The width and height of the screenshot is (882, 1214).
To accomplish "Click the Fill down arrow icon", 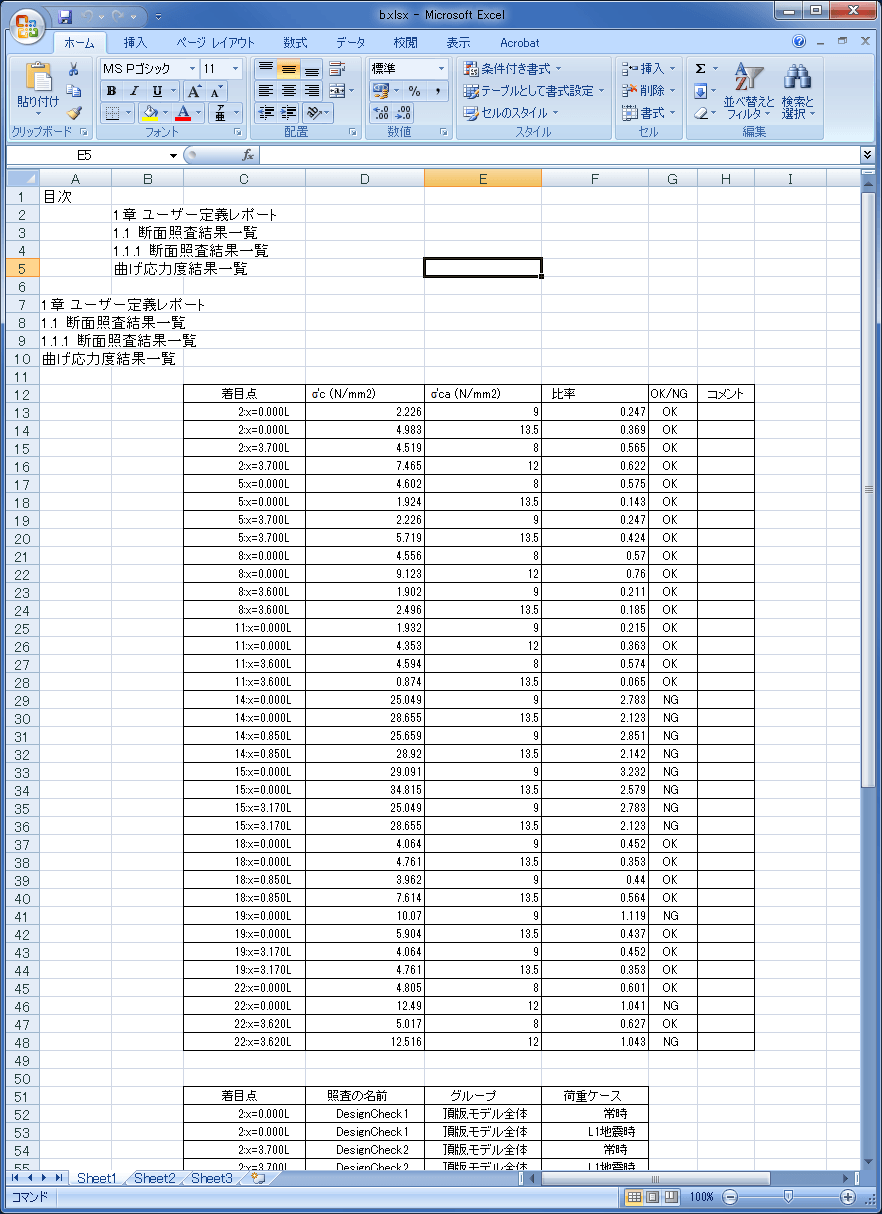I will tap(700, 91).
